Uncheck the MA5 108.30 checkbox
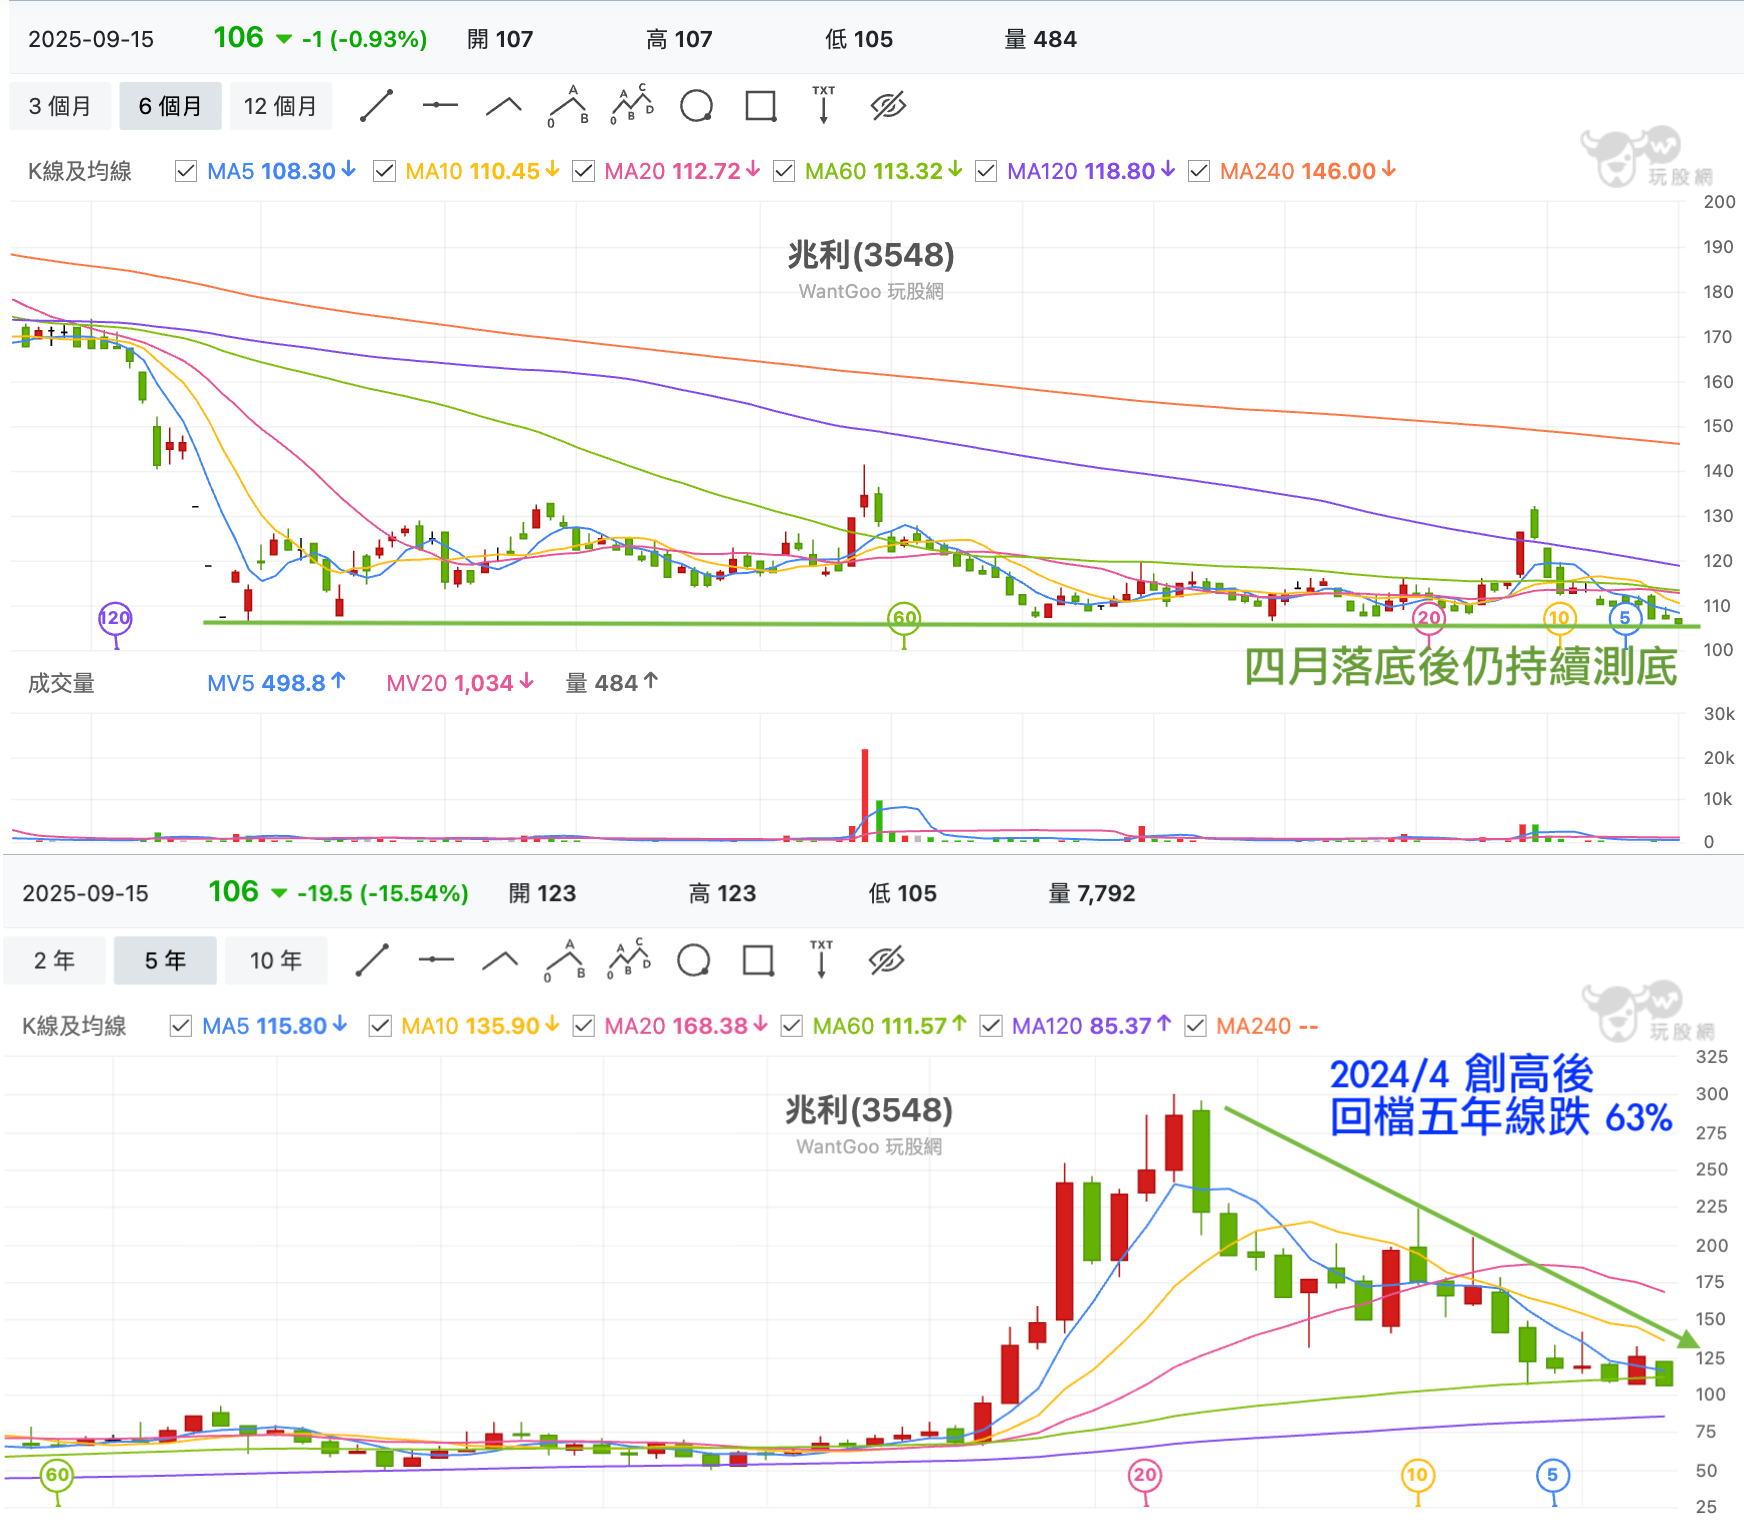This screenshot has height=1527, width=1744. 186,171
